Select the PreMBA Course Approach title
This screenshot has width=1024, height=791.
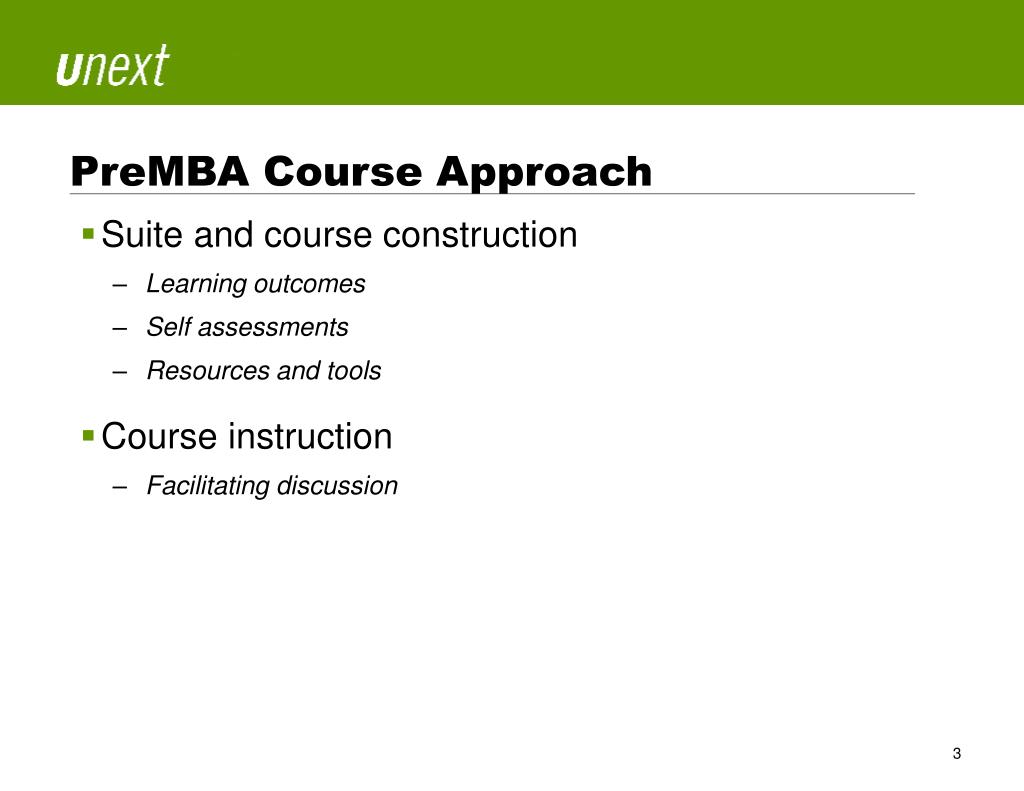tap(361, 171)
